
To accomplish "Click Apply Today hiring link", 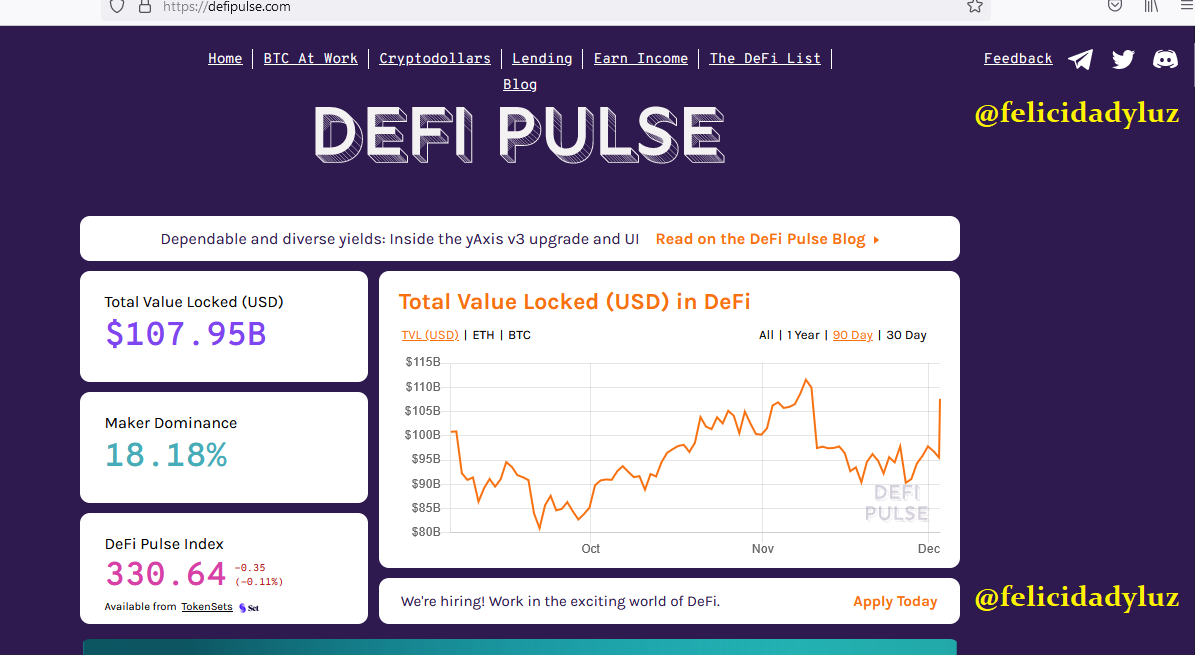I will tap(895, 602).
